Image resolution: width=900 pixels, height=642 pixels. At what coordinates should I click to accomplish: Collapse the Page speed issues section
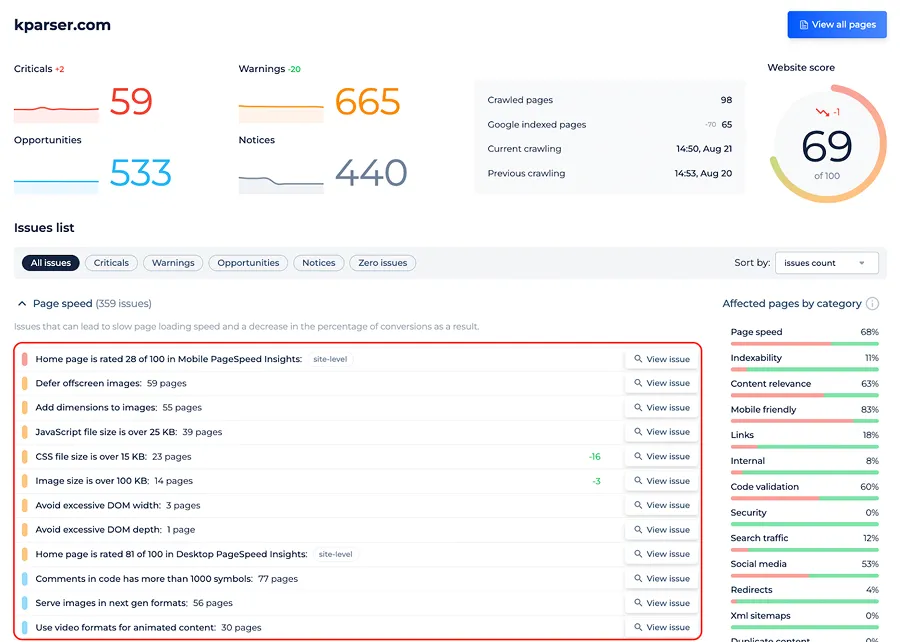coord(23,303)
